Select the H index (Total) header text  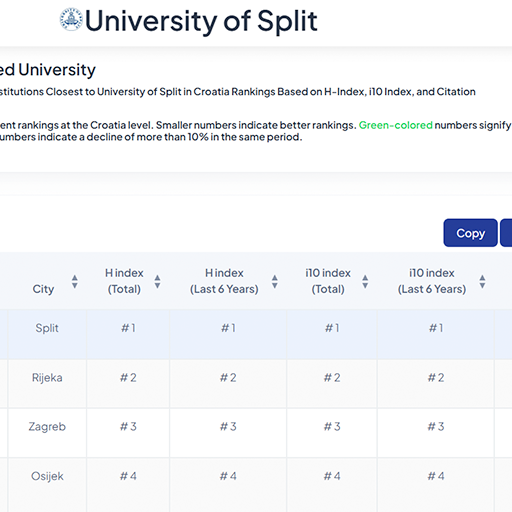pyautogui.click(x=124, y=281)
